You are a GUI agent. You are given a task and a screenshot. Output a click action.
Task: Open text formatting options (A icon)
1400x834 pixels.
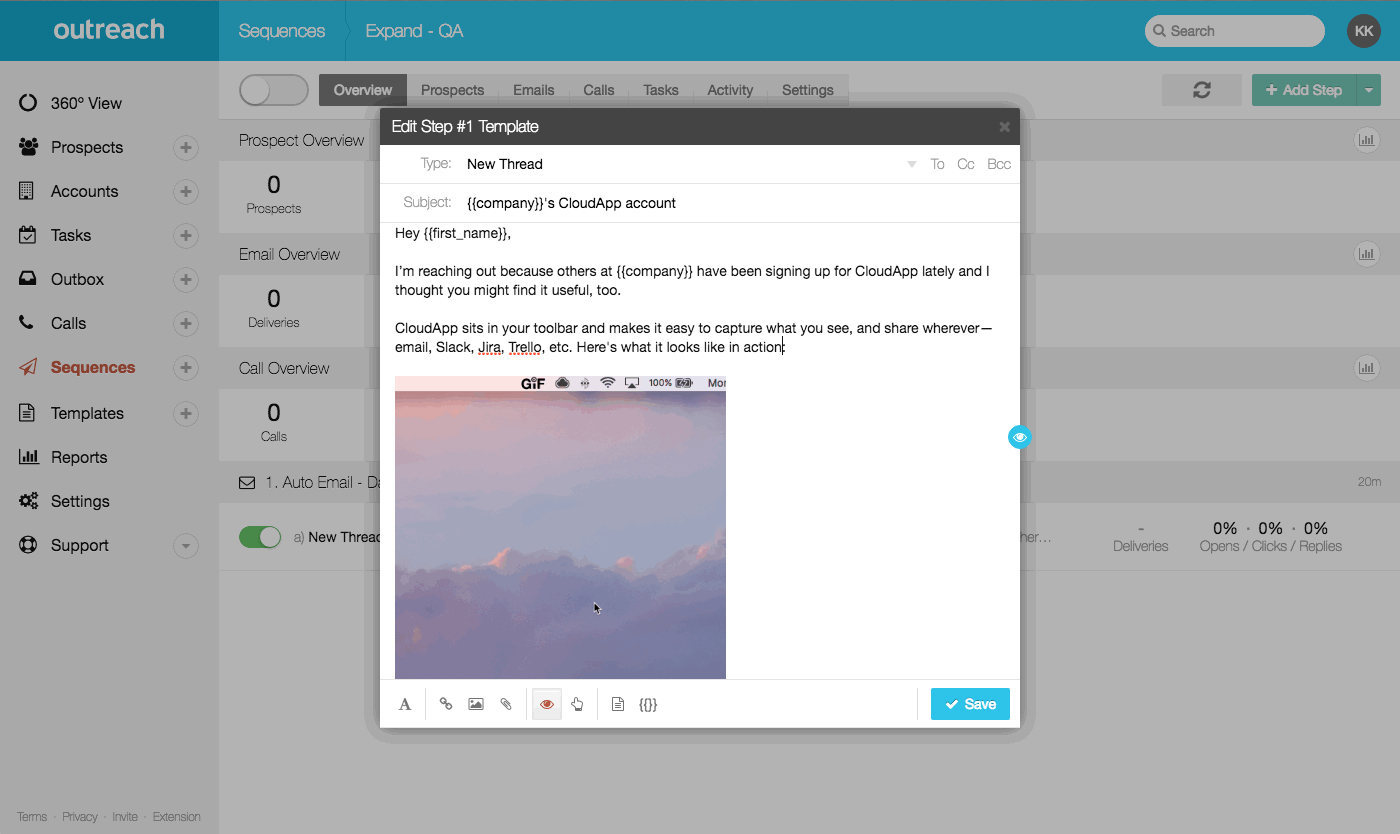click(405, 704)
